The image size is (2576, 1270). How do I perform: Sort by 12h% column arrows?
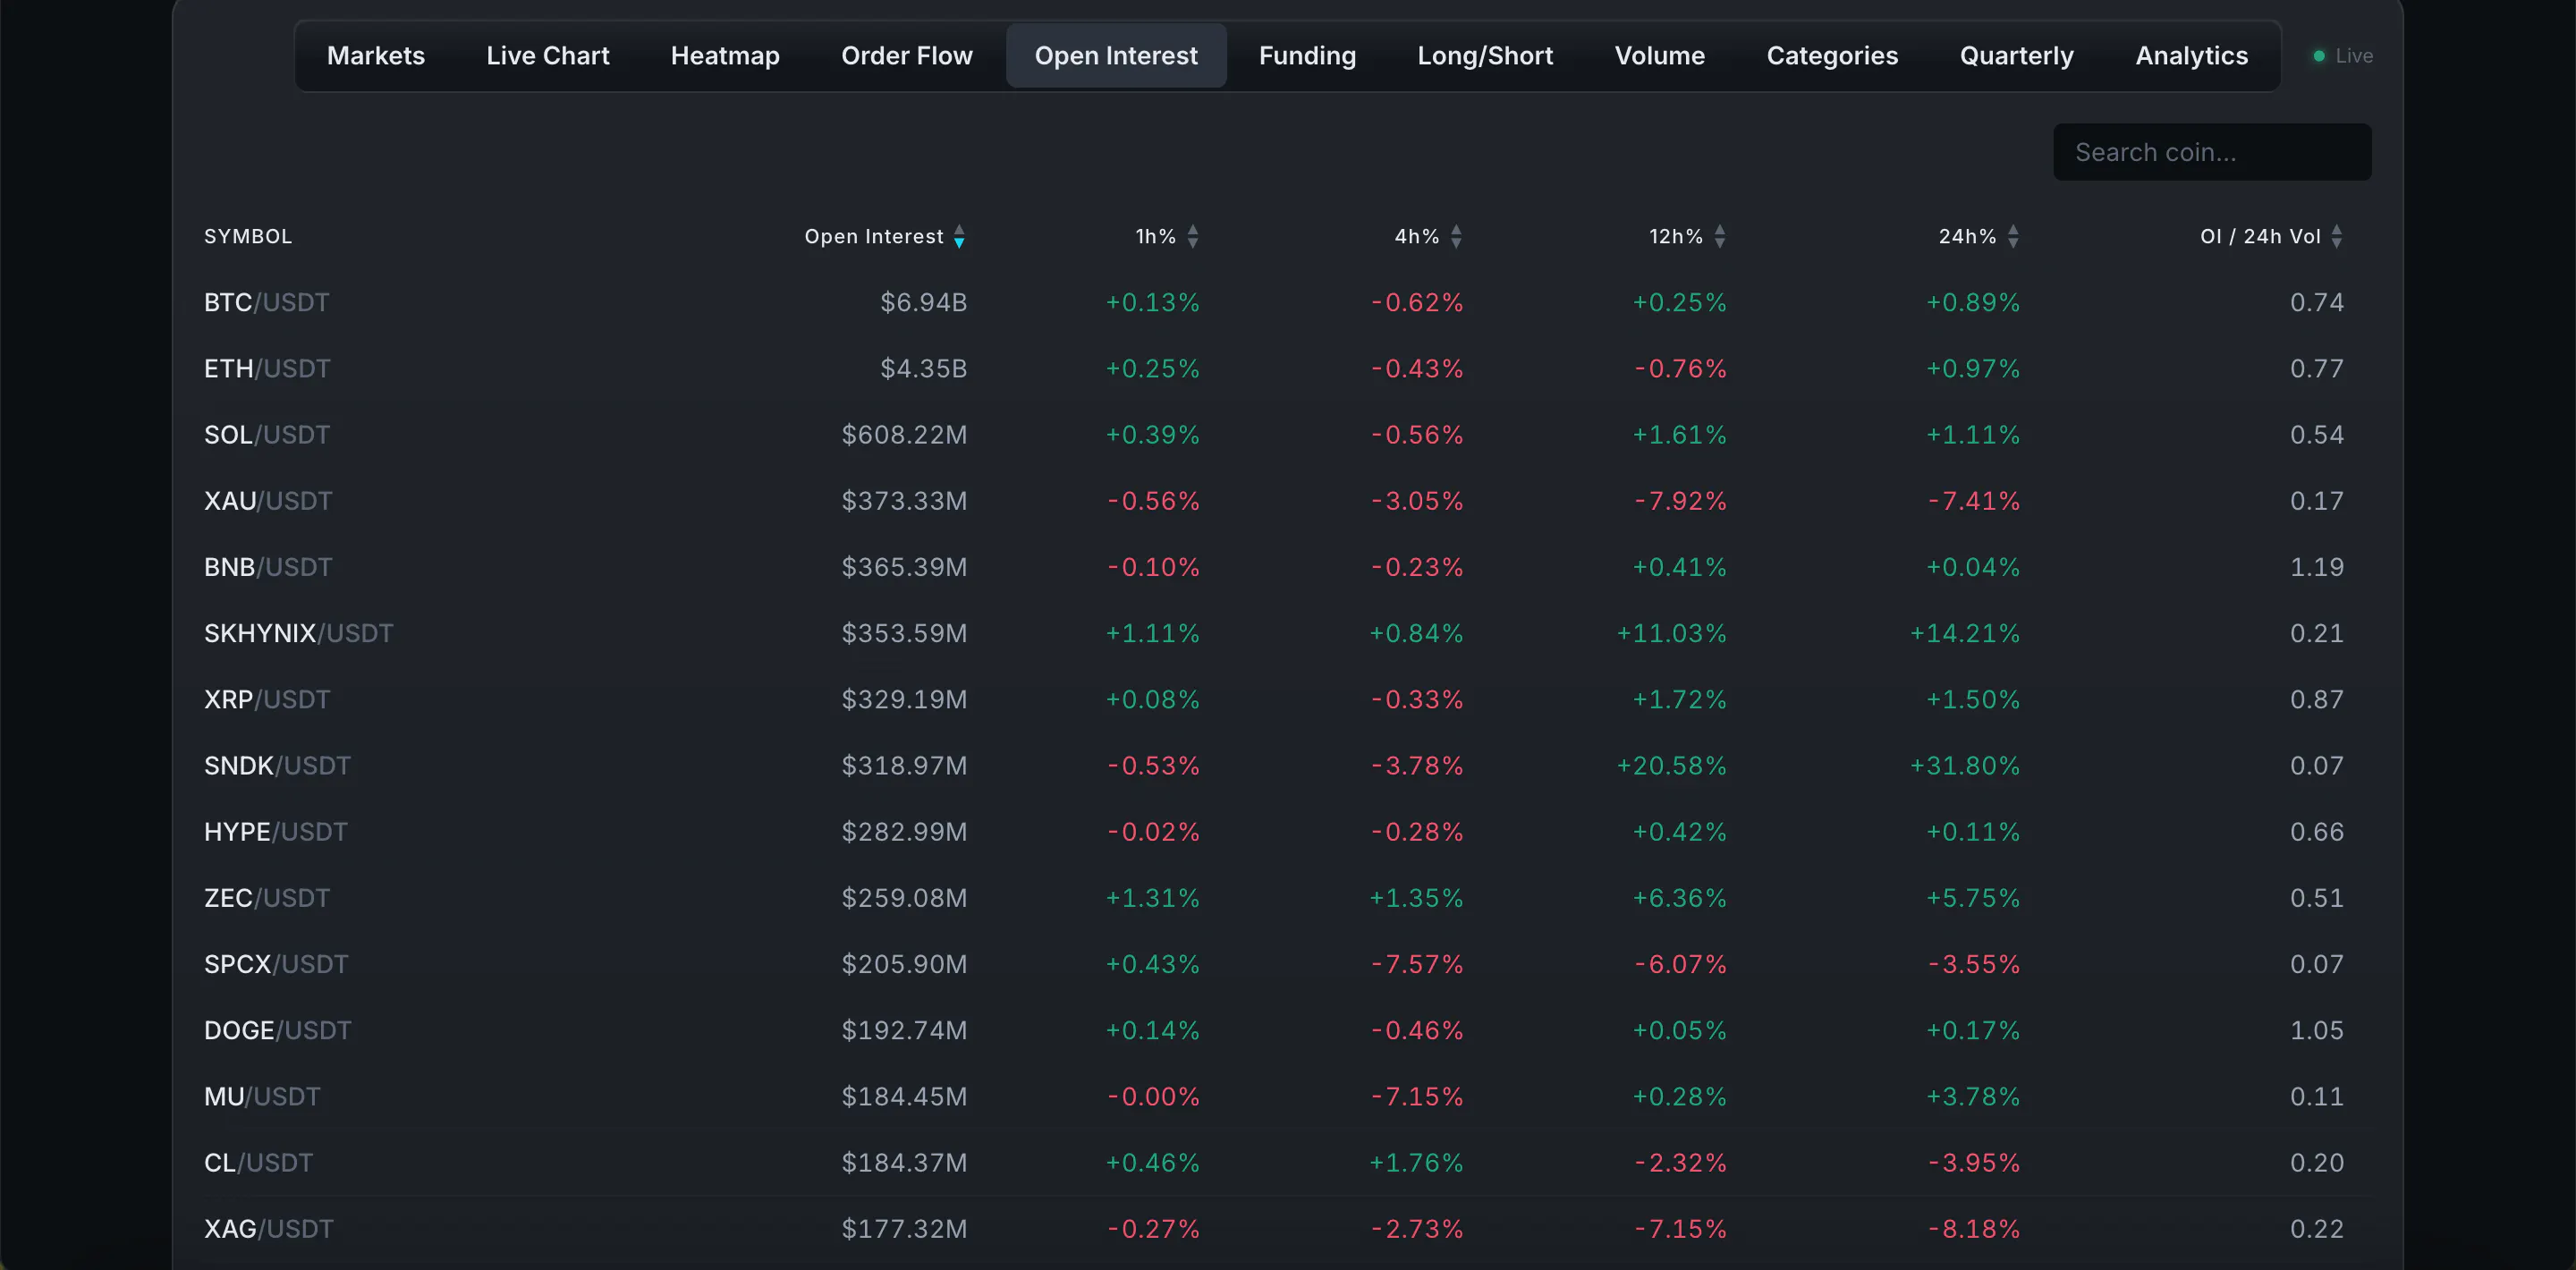click(1720, 237)
